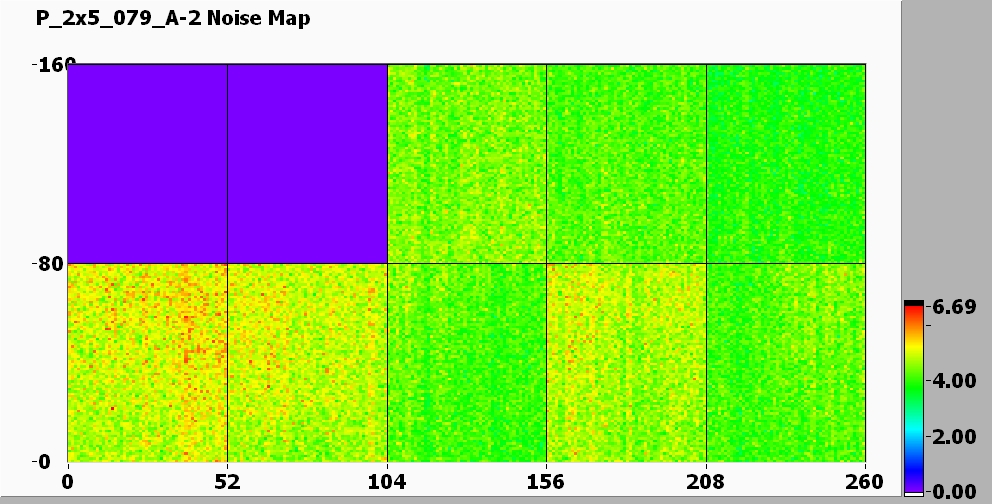Screen dimensions: 992x504
Task: Click the top-row chip between 104 and 156
Action: 467,164
